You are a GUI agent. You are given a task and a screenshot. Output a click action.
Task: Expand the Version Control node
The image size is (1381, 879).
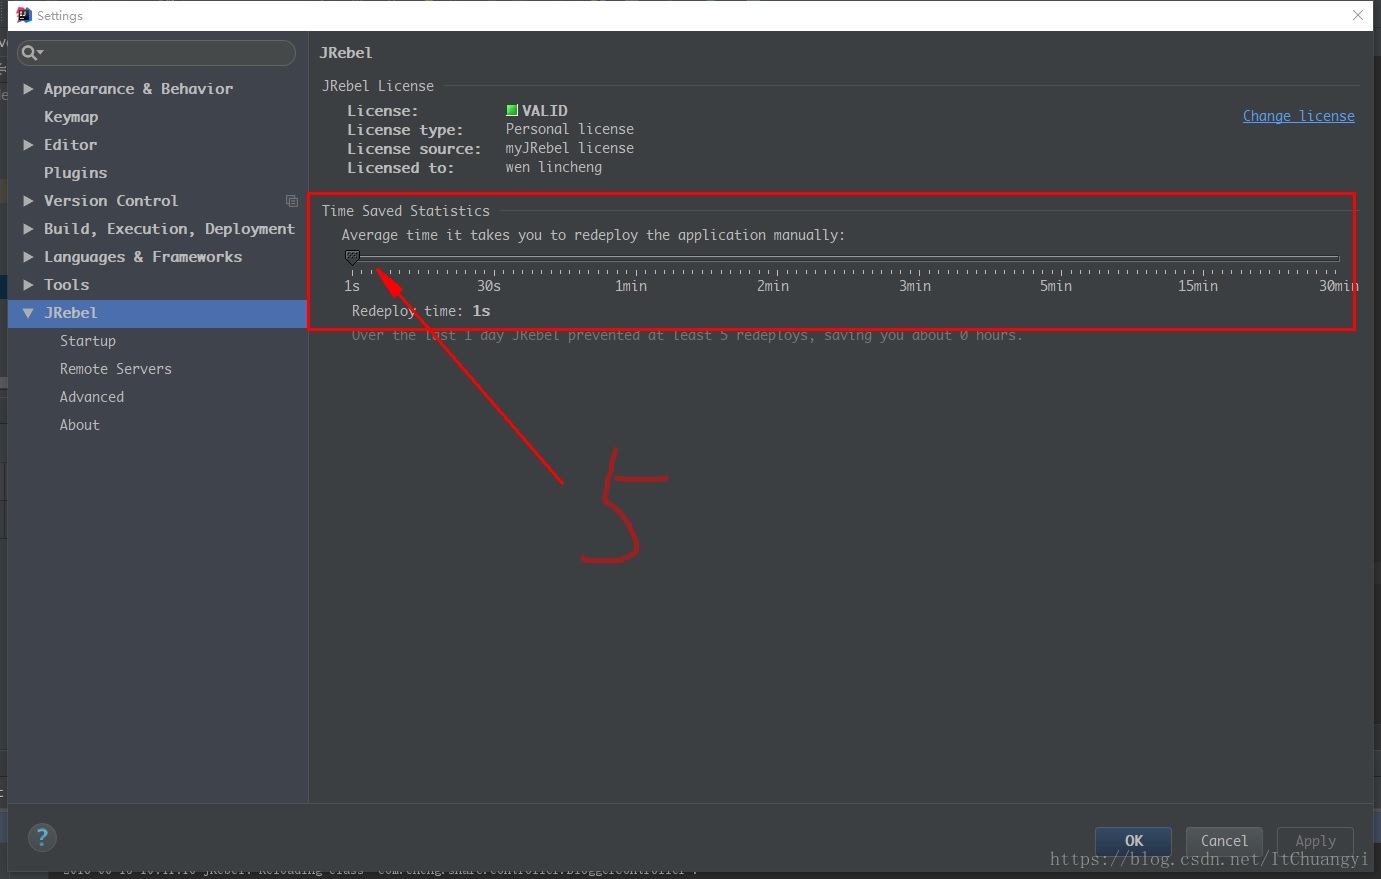point(28,201)
